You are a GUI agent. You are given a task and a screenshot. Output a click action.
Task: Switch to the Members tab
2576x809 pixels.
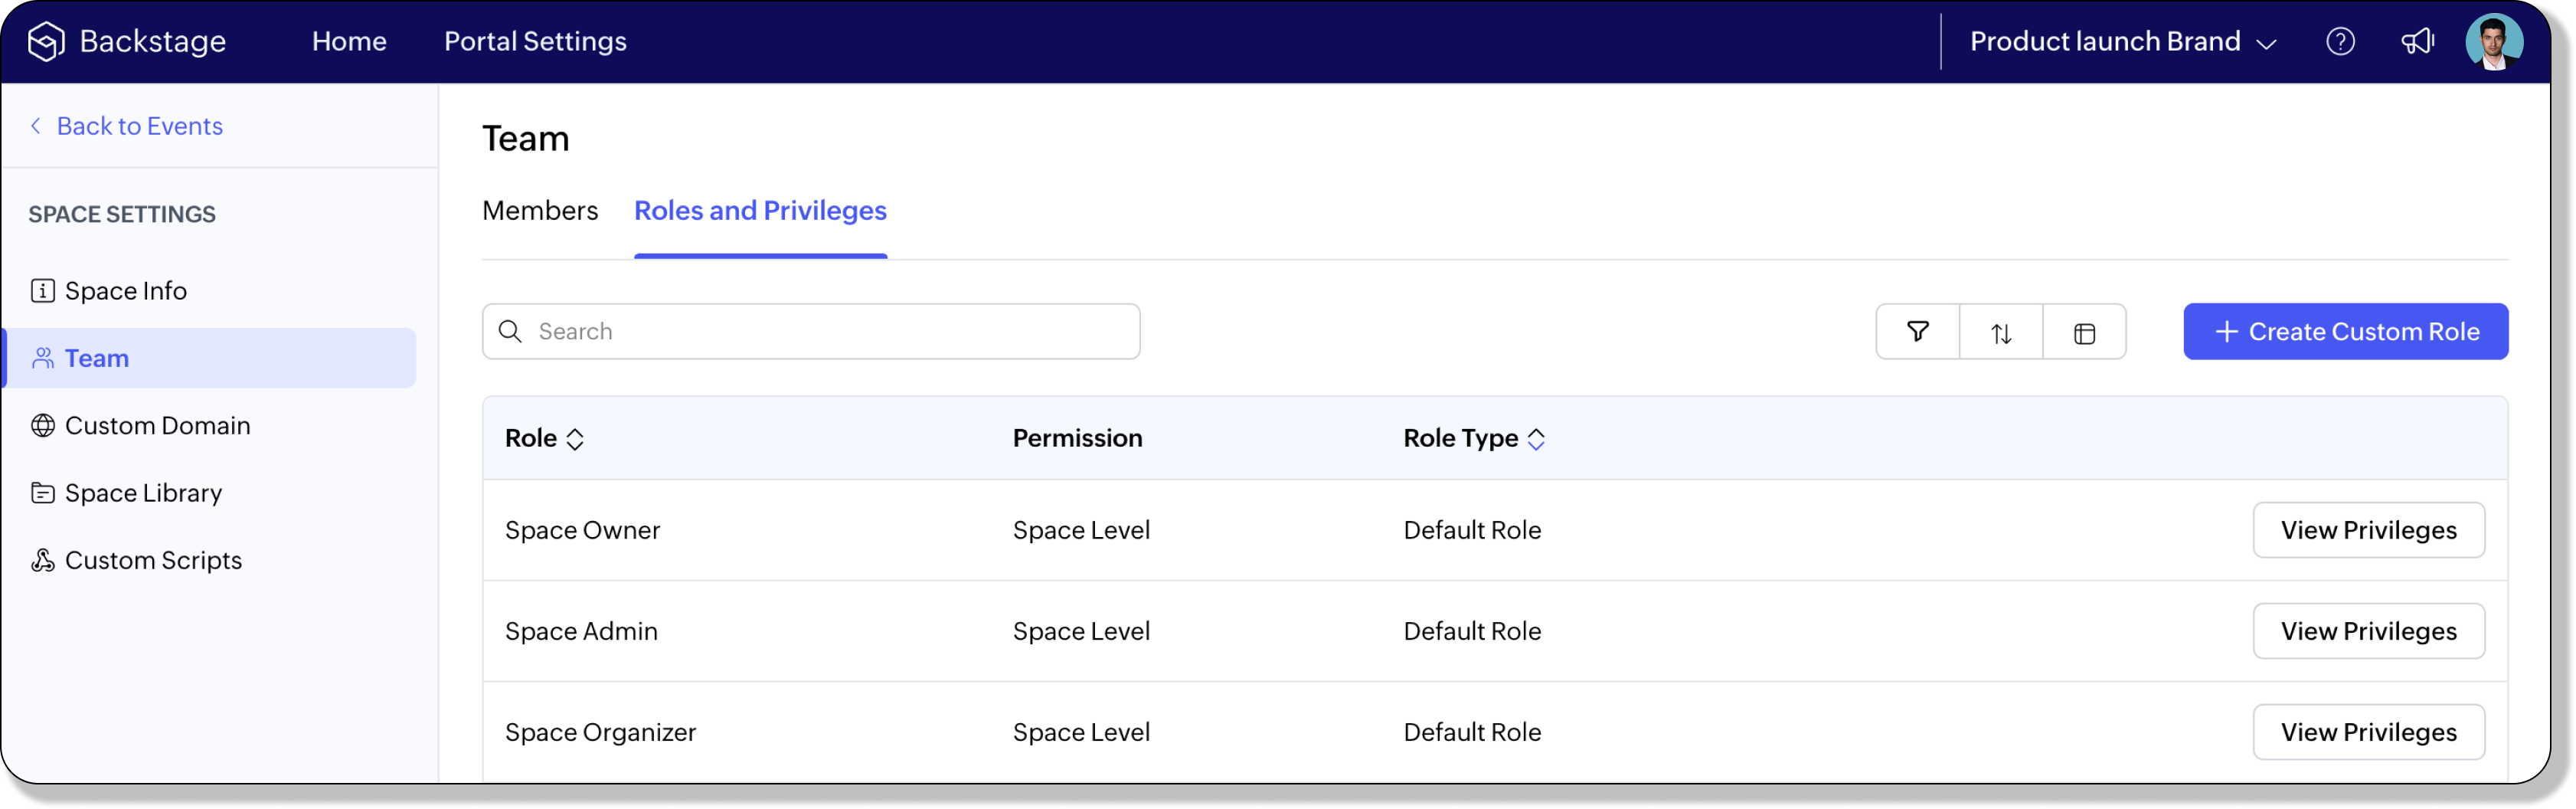540,211
